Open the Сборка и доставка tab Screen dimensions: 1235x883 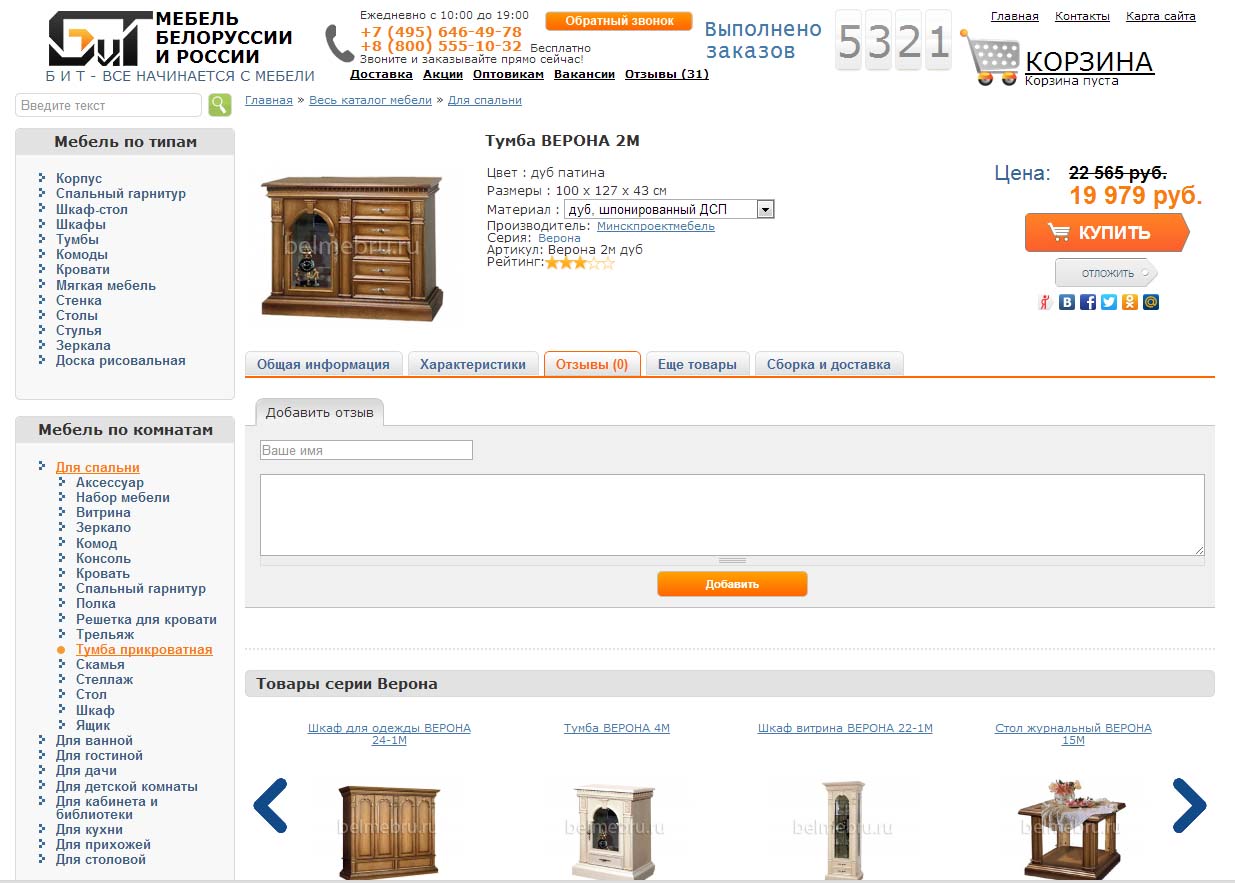(x=829, y=364)
